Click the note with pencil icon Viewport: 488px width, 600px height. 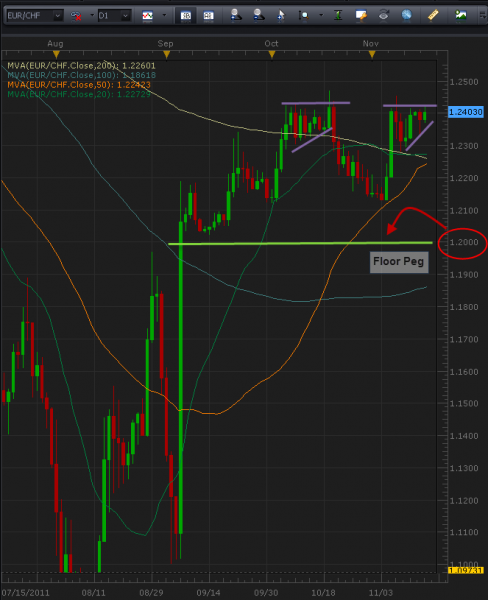coord(361,15)
